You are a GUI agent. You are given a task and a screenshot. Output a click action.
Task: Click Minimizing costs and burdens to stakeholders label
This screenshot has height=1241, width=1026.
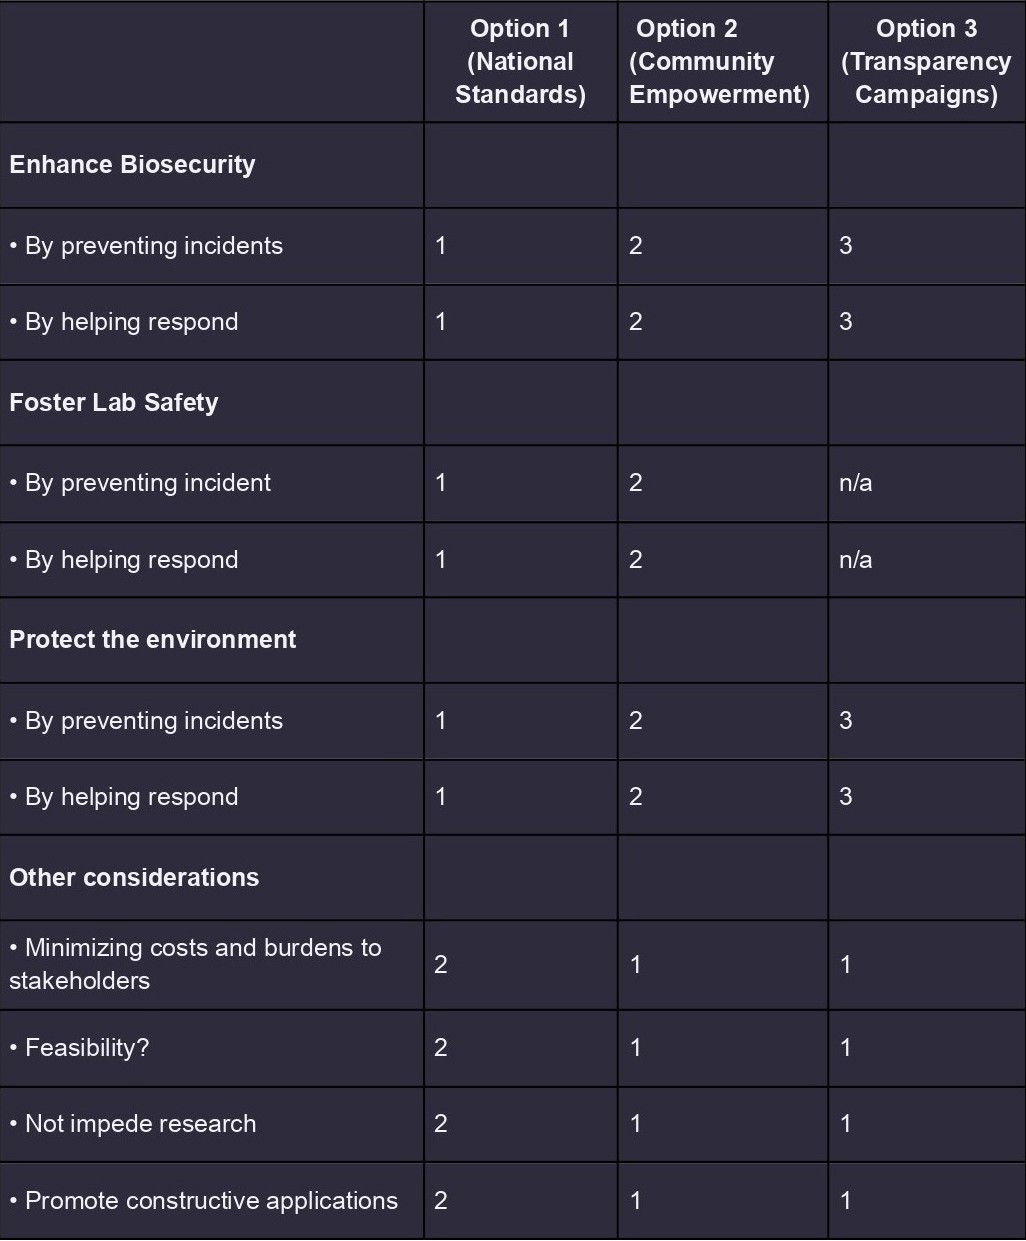pyautogui.click(x=195, y=964)
